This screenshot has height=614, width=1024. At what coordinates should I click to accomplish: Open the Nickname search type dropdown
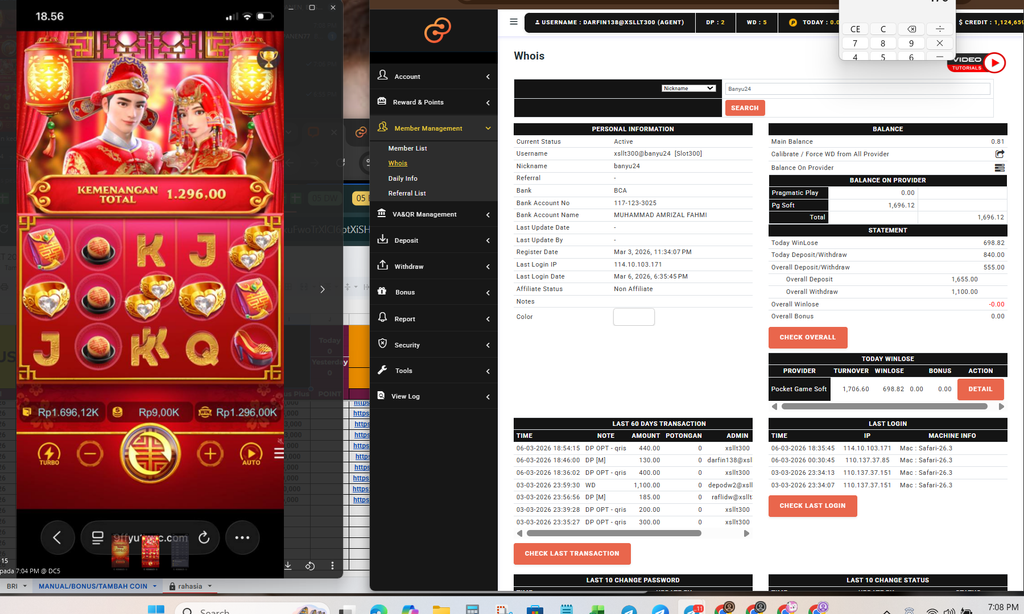[688, 88]
